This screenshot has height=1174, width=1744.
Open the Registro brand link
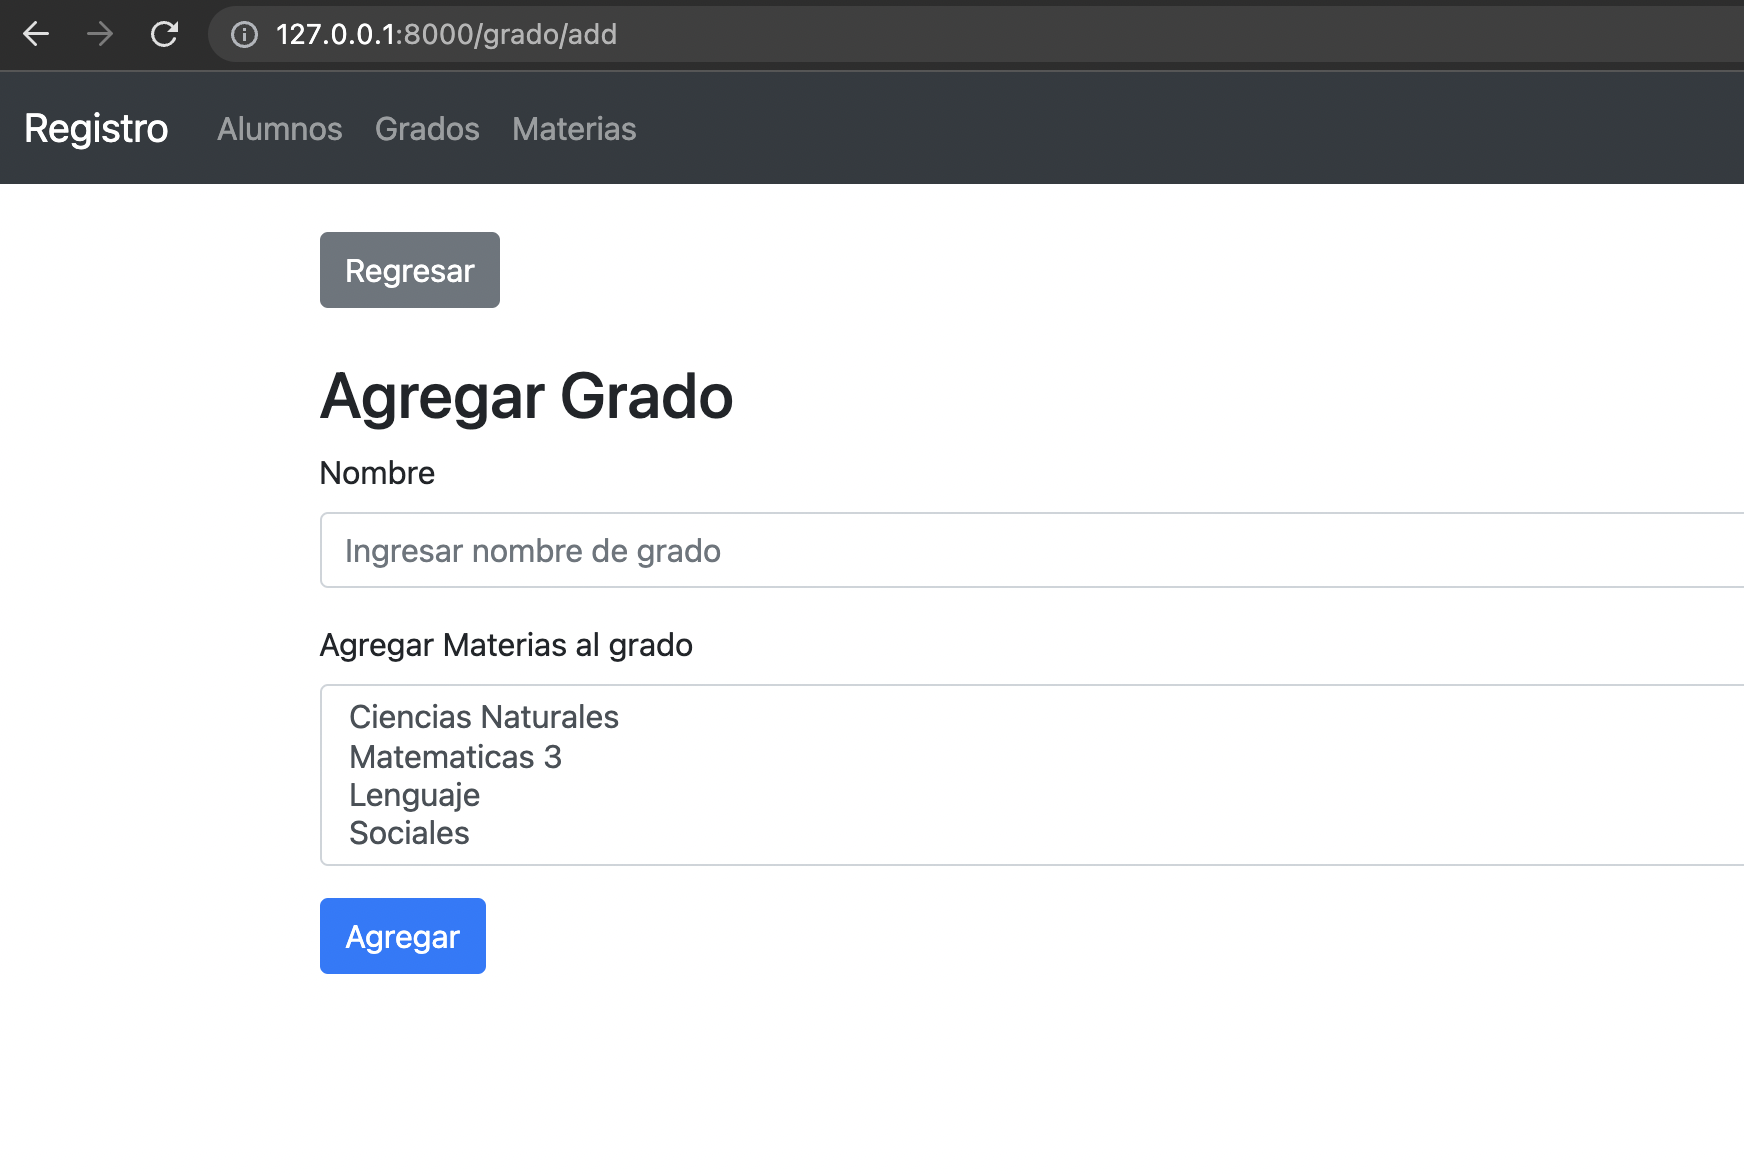[x=96, y=128]
